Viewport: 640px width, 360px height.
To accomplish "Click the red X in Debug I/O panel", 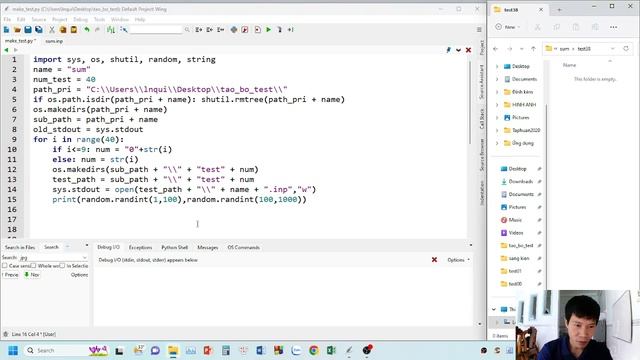I will (x=434, y=260).
